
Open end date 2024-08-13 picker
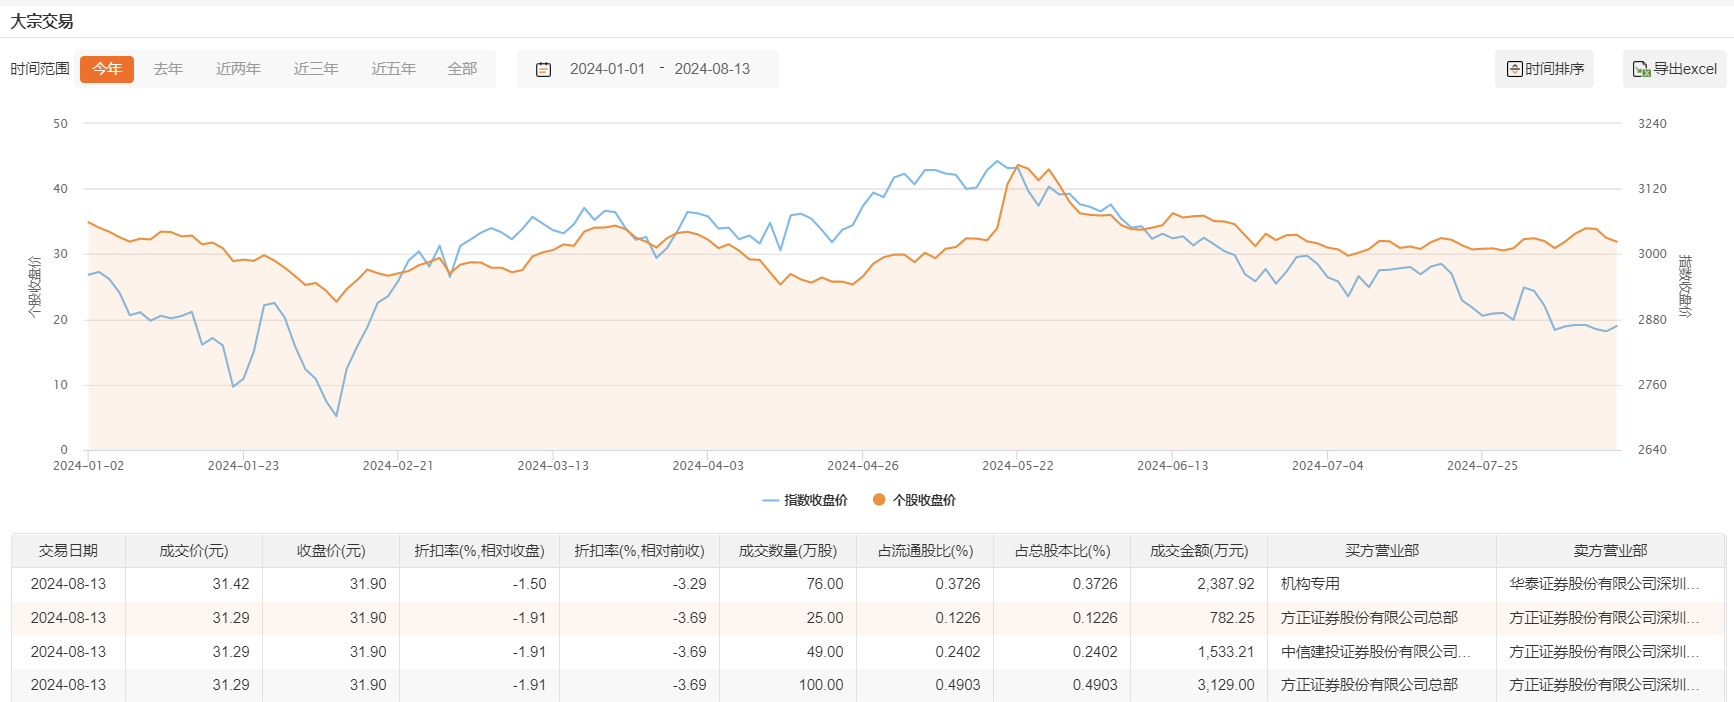[x=712, y=69]
